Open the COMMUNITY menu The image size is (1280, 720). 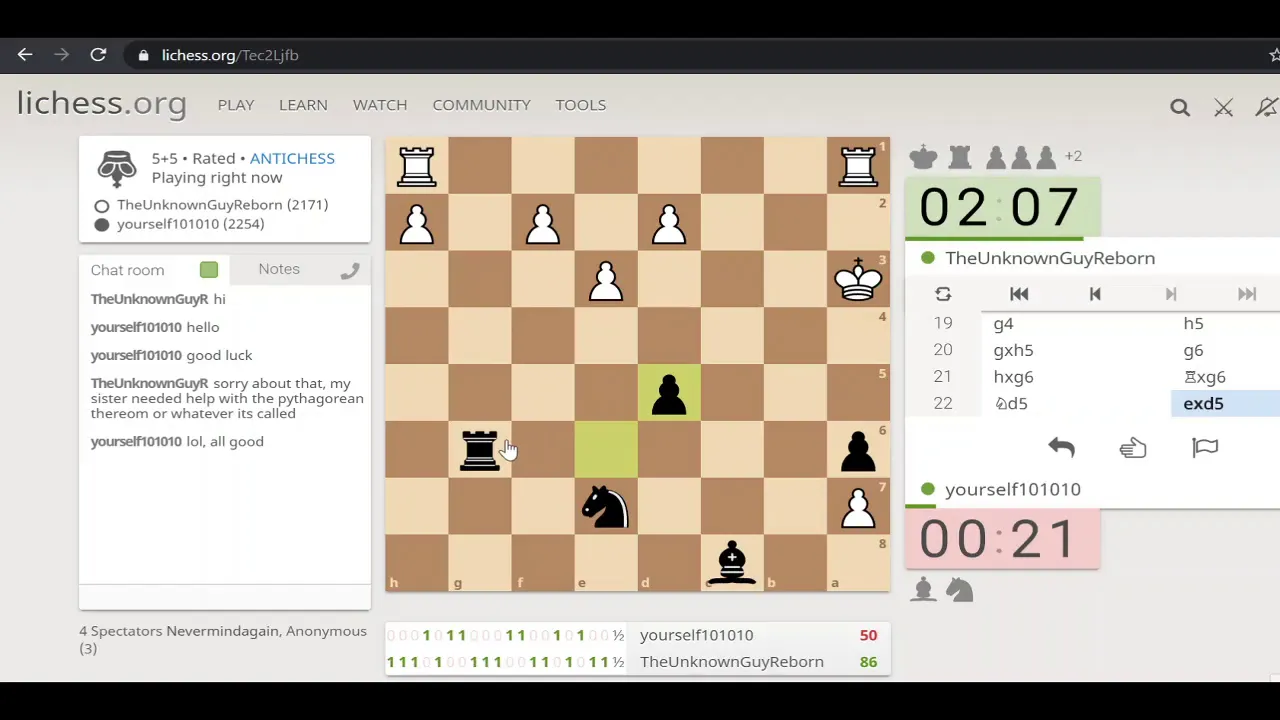coord(481,104)
